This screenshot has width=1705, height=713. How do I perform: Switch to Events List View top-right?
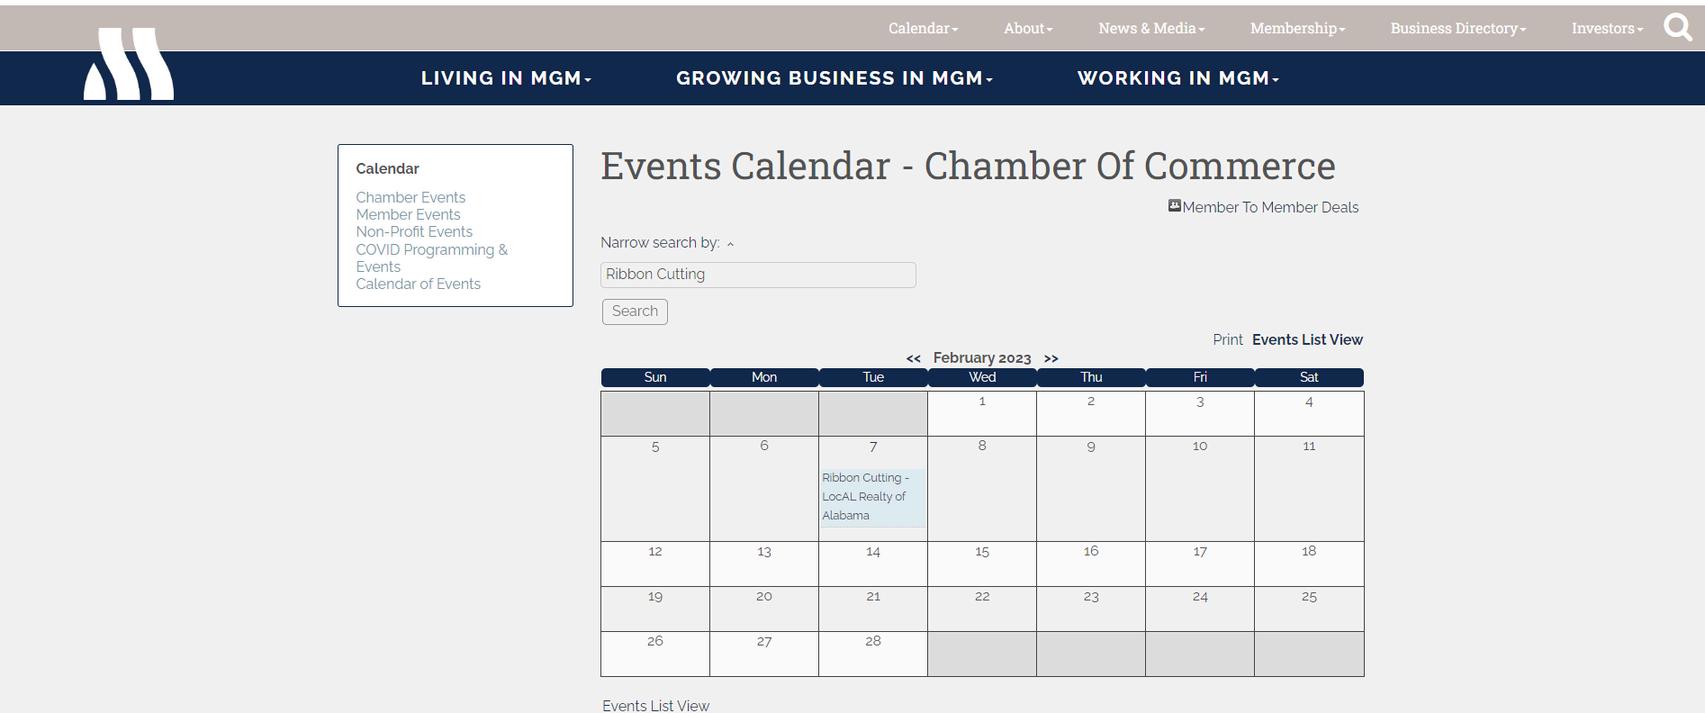(1307, 340)
